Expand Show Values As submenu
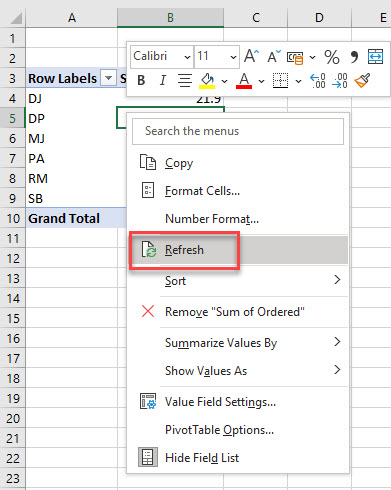Screen dimensions: 391x490 click(238, 371)
